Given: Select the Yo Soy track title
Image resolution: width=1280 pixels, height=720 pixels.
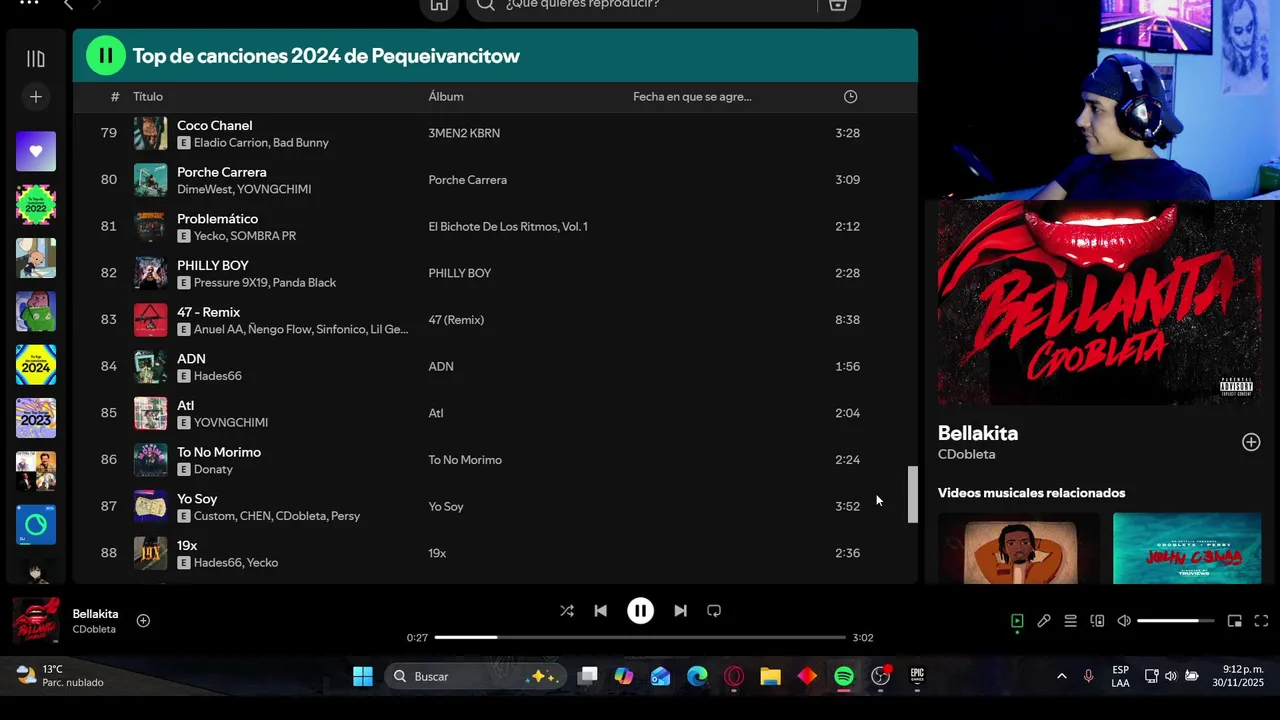Looking at the screenshot, I should coord(197,499).
